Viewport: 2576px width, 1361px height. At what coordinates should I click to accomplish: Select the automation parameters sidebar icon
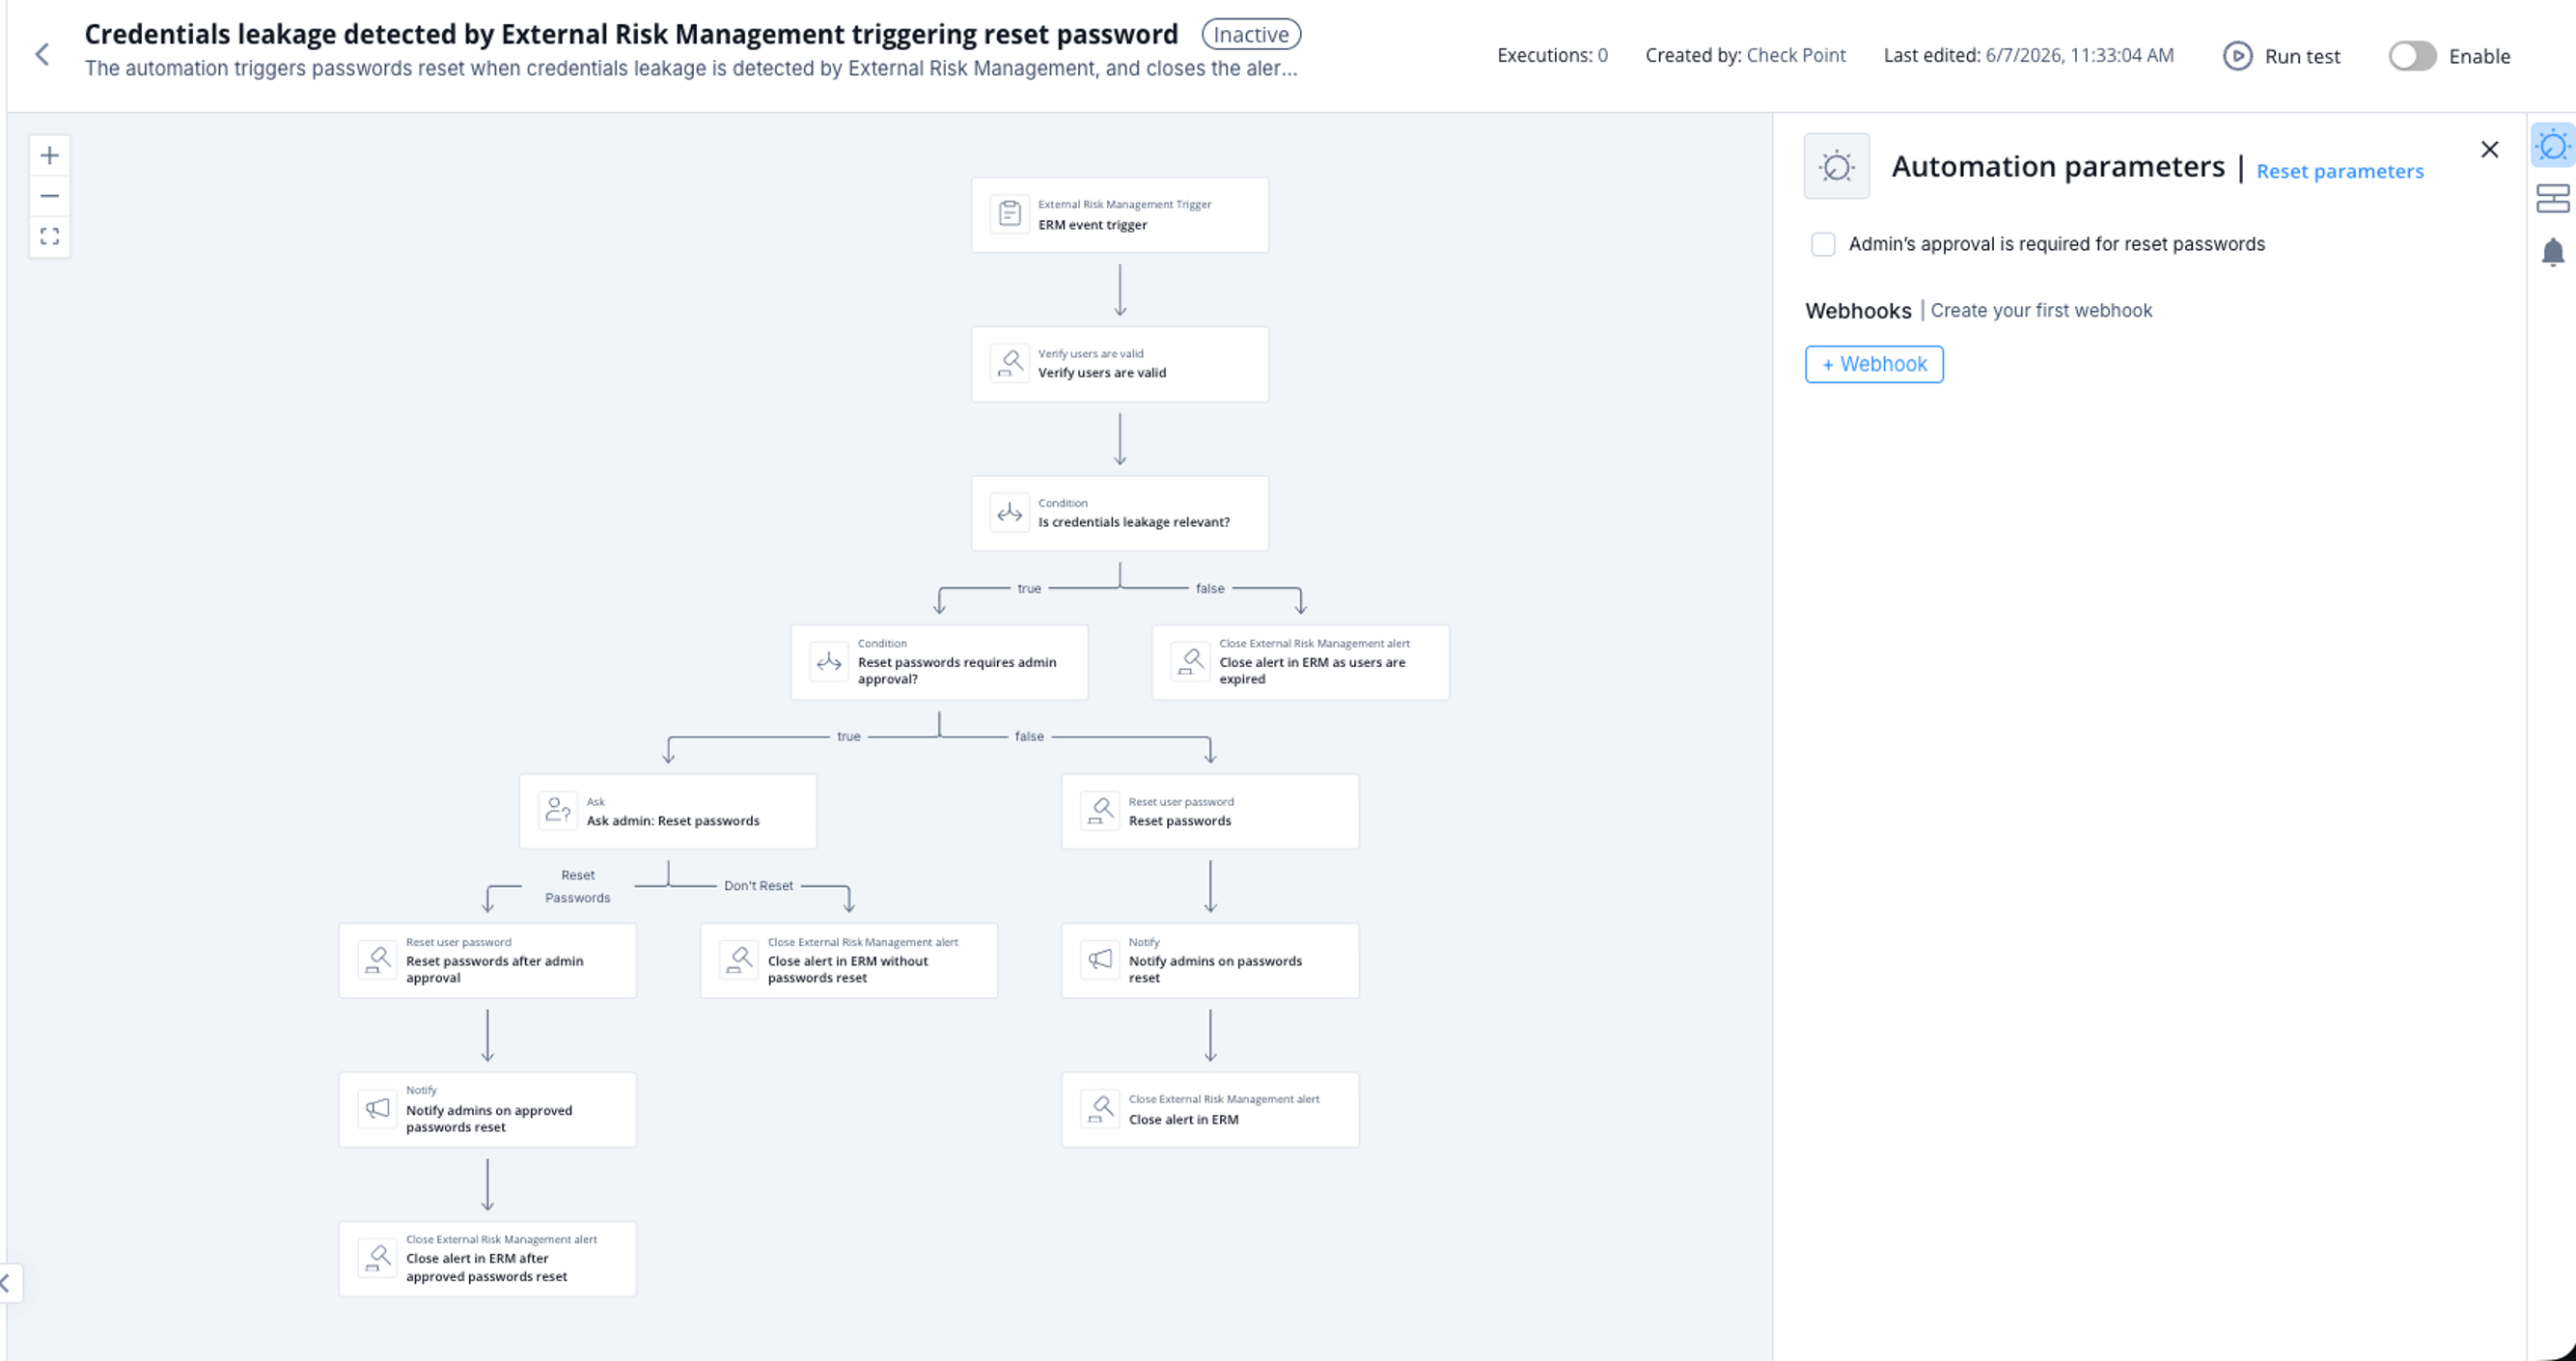point(2552,146)
